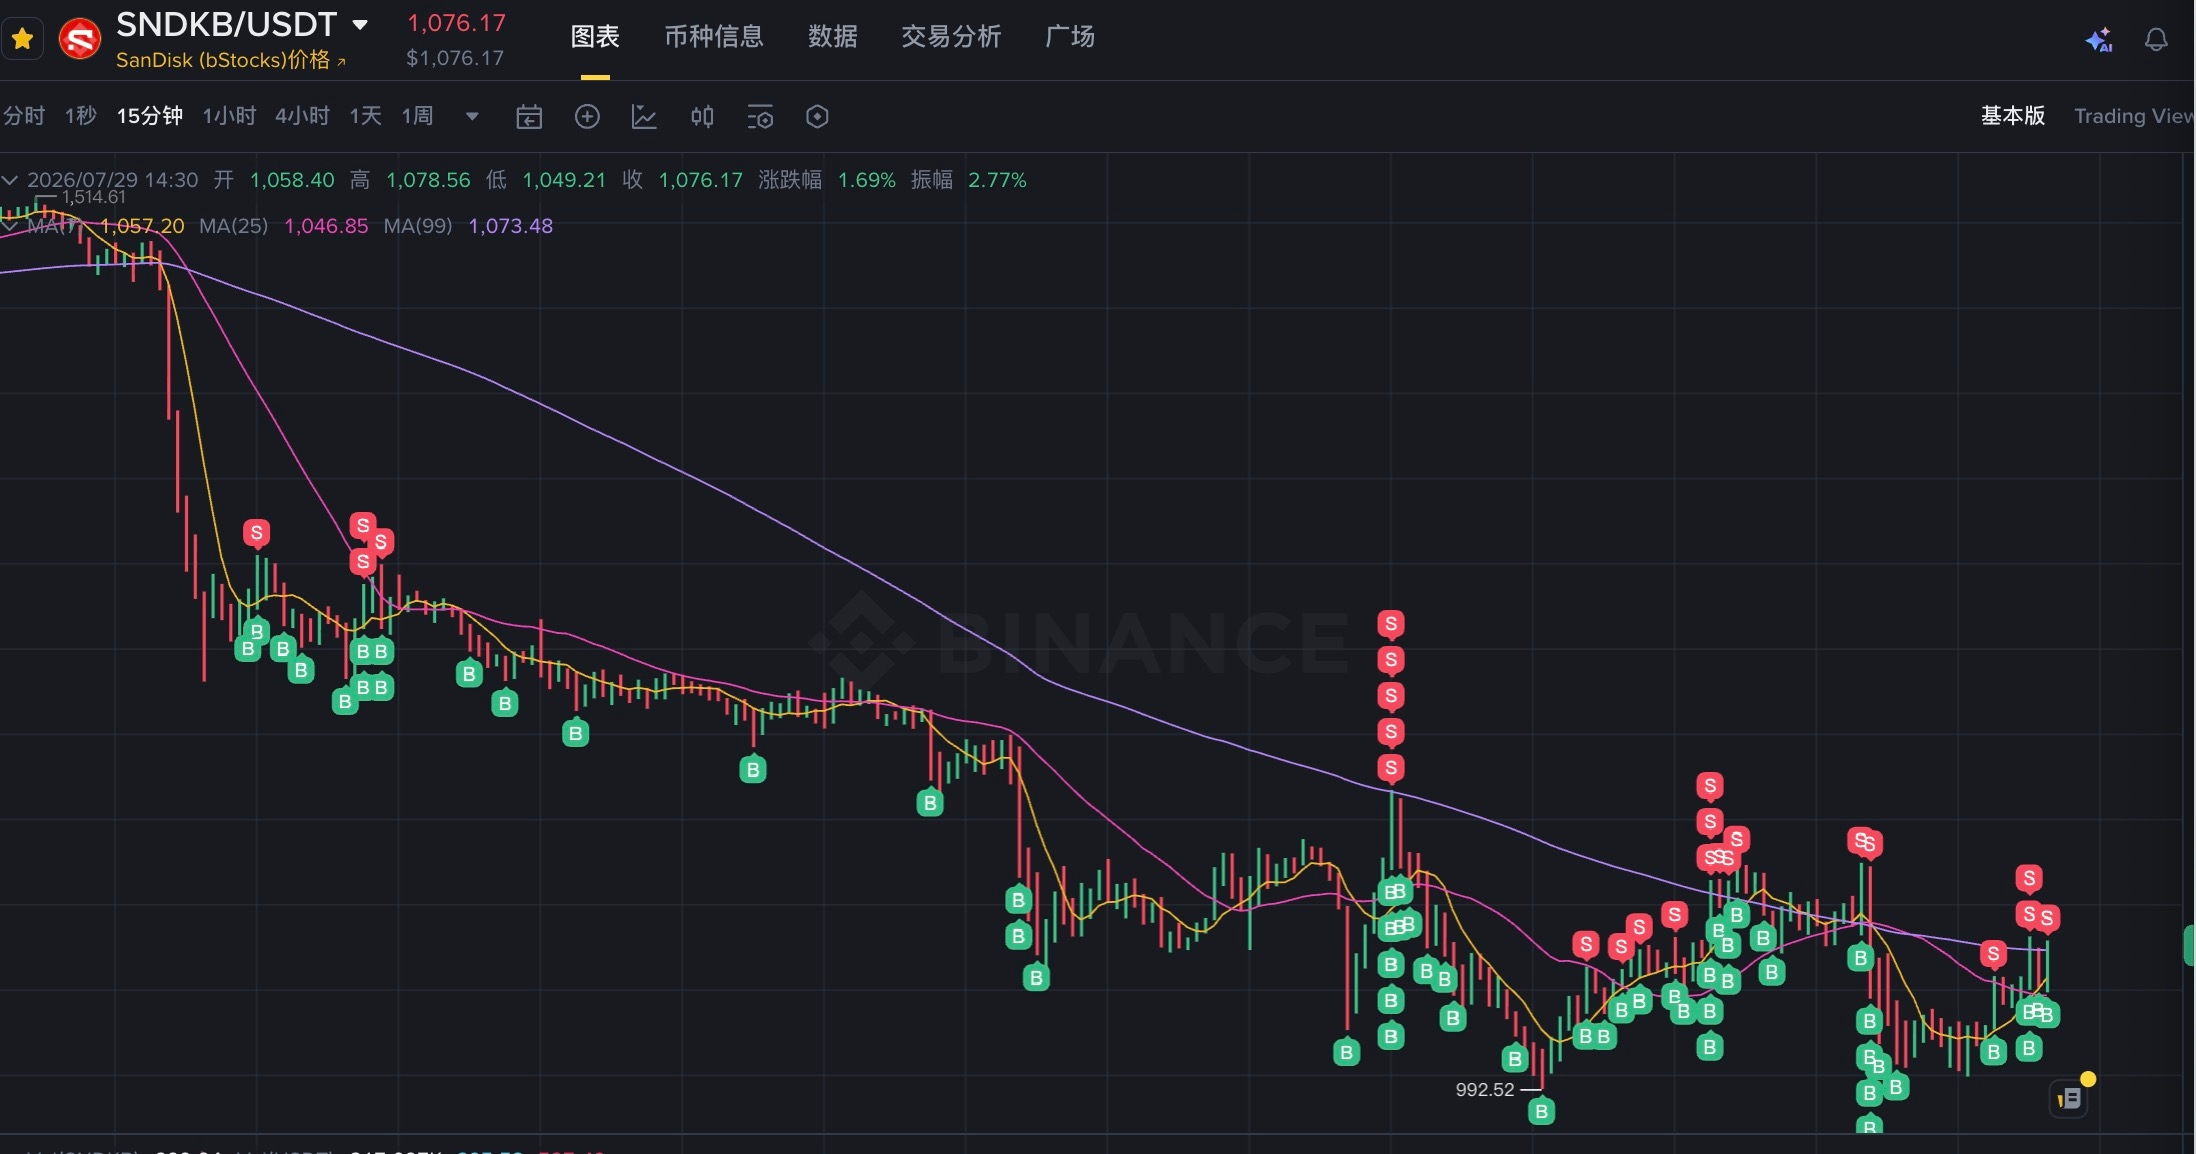2196x1154 pixels.
Task: Select the 15分钟 chart interval
Action: click(x=150, y=116)
